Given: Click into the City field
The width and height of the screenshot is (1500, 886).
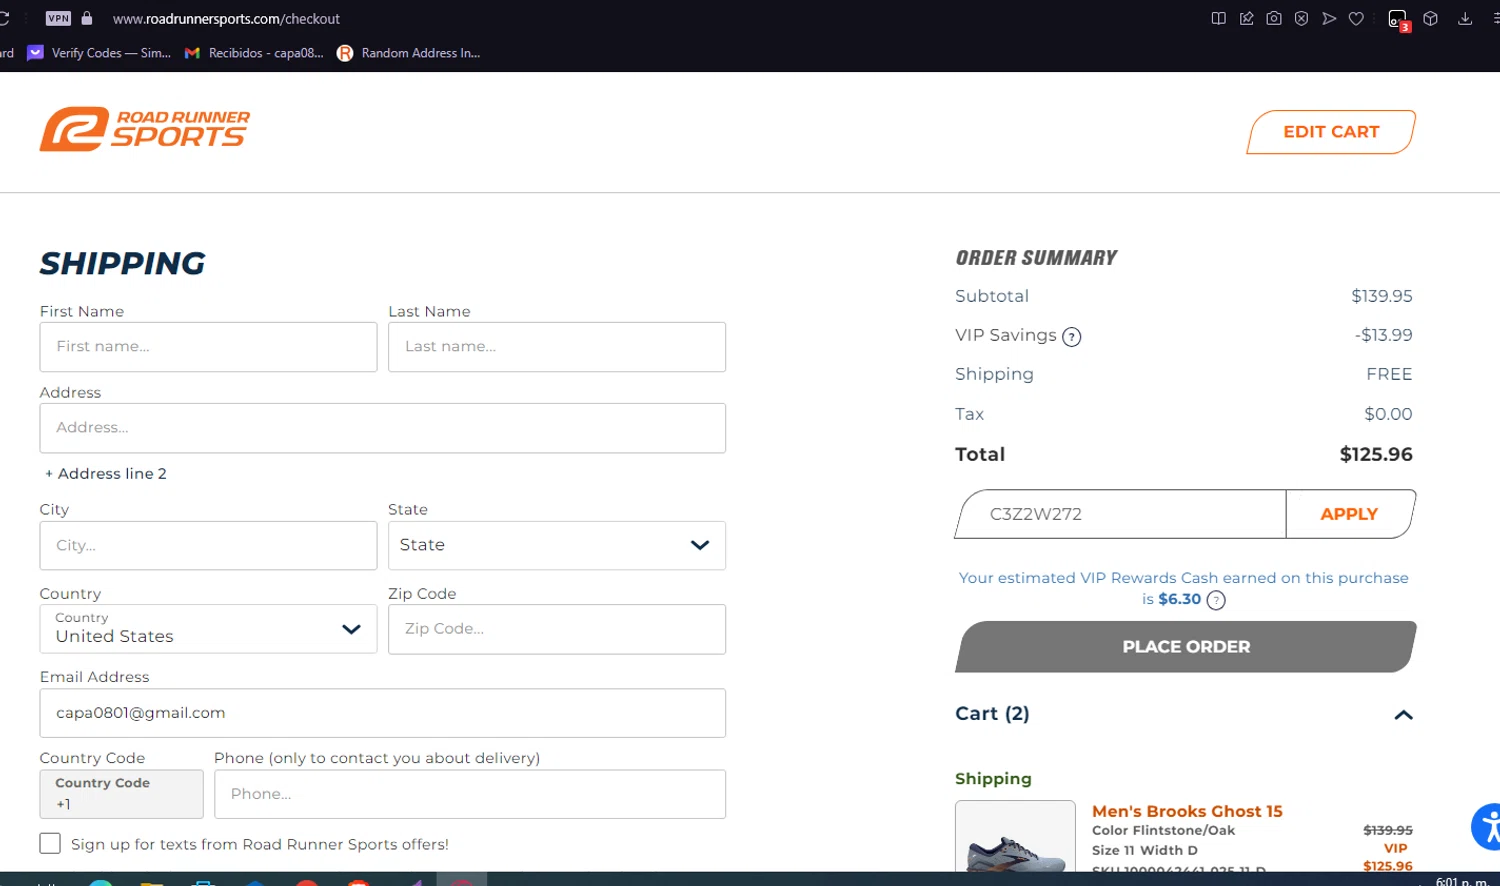Looking at the screenshot, I should [208, 545].
